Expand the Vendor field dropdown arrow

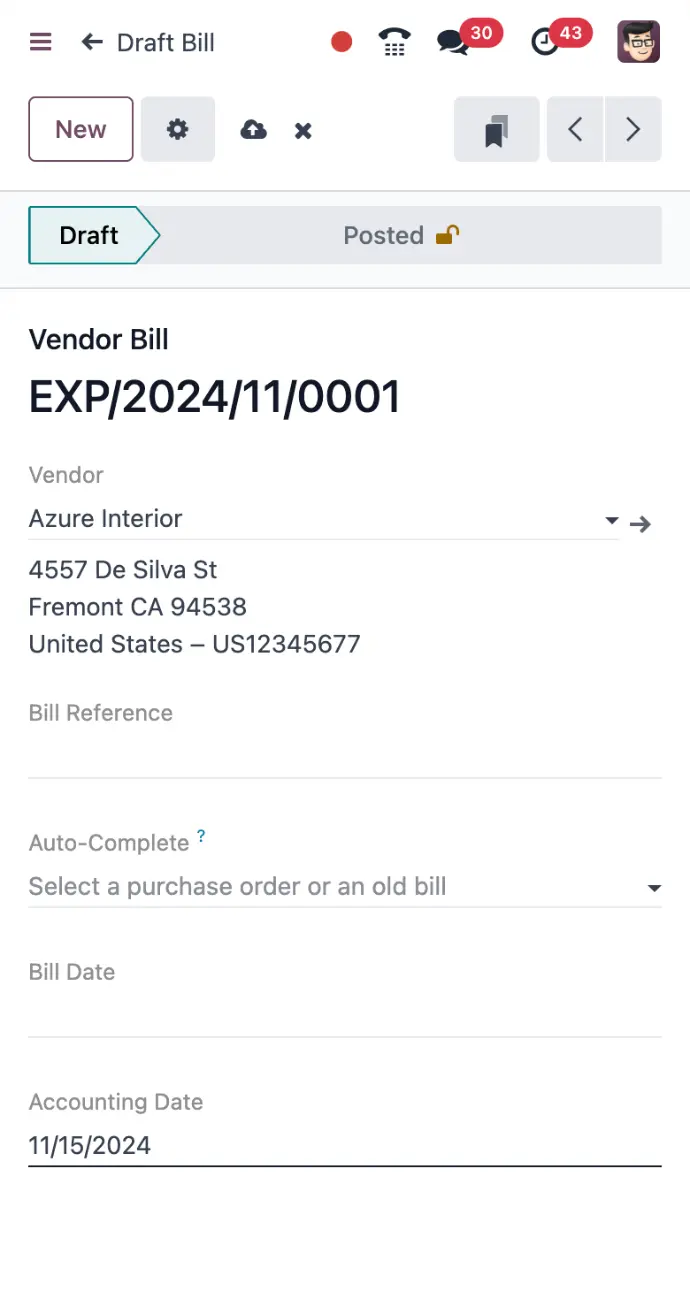[610, 521]
